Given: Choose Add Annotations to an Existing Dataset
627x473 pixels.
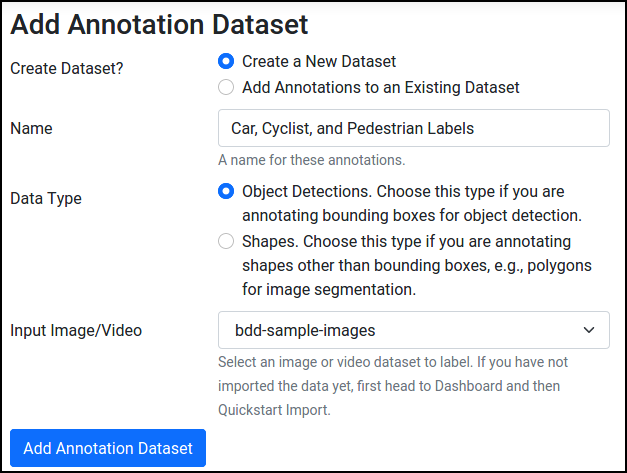Looking at the screenshot, I should click(226, 87).
